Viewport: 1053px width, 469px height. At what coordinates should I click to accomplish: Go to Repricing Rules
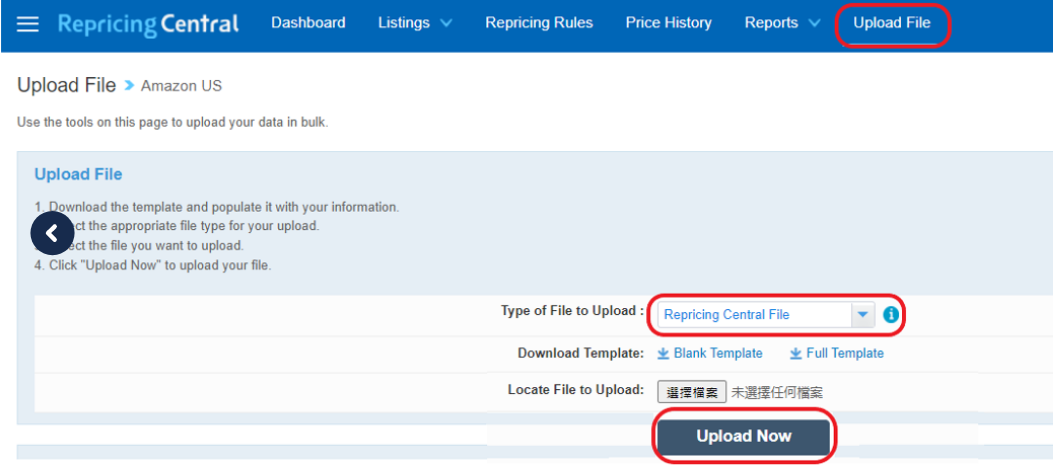coord(539,23)
